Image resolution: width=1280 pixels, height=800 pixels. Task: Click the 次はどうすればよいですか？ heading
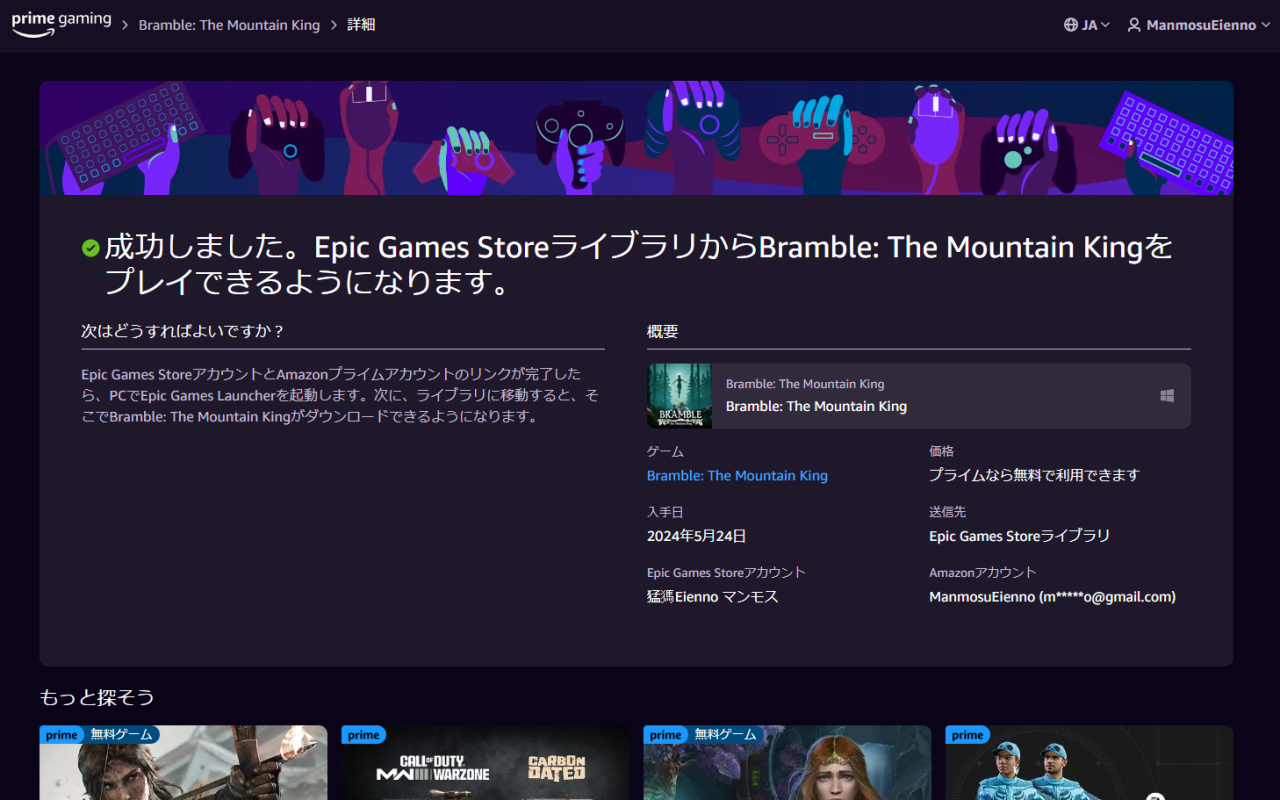point(183,331)
